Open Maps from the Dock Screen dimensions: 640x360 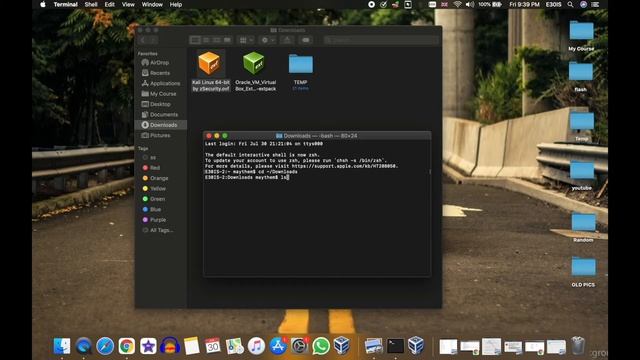[235, 346]
